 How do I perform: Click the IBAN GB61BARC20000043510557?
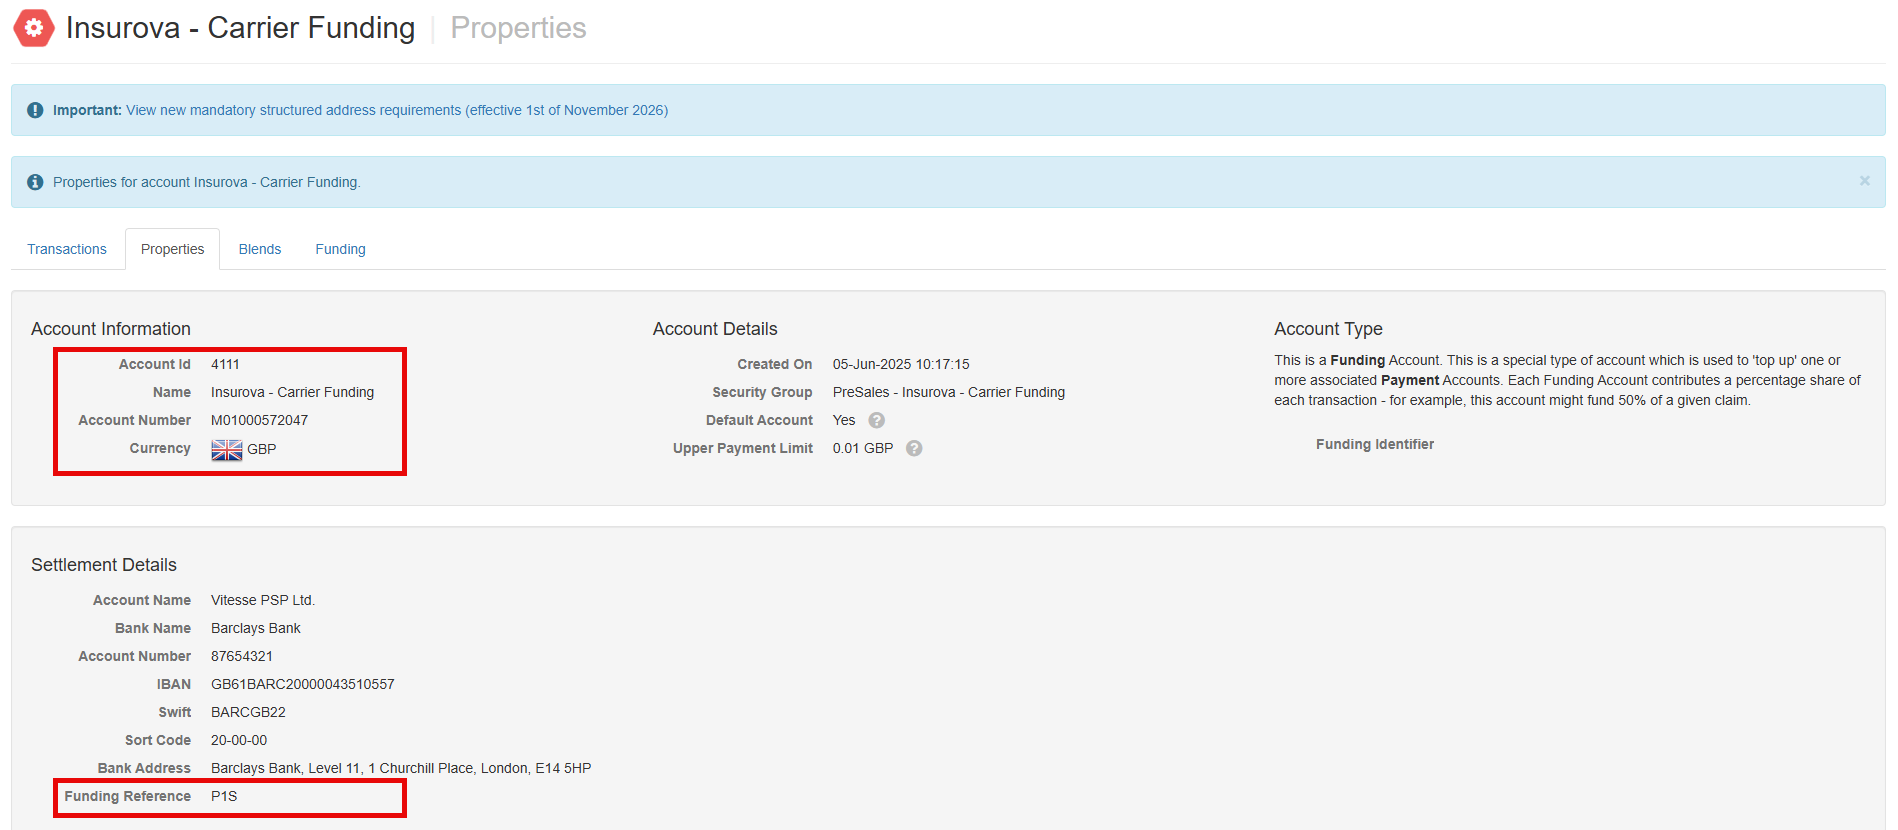click(x=303, y=684)
